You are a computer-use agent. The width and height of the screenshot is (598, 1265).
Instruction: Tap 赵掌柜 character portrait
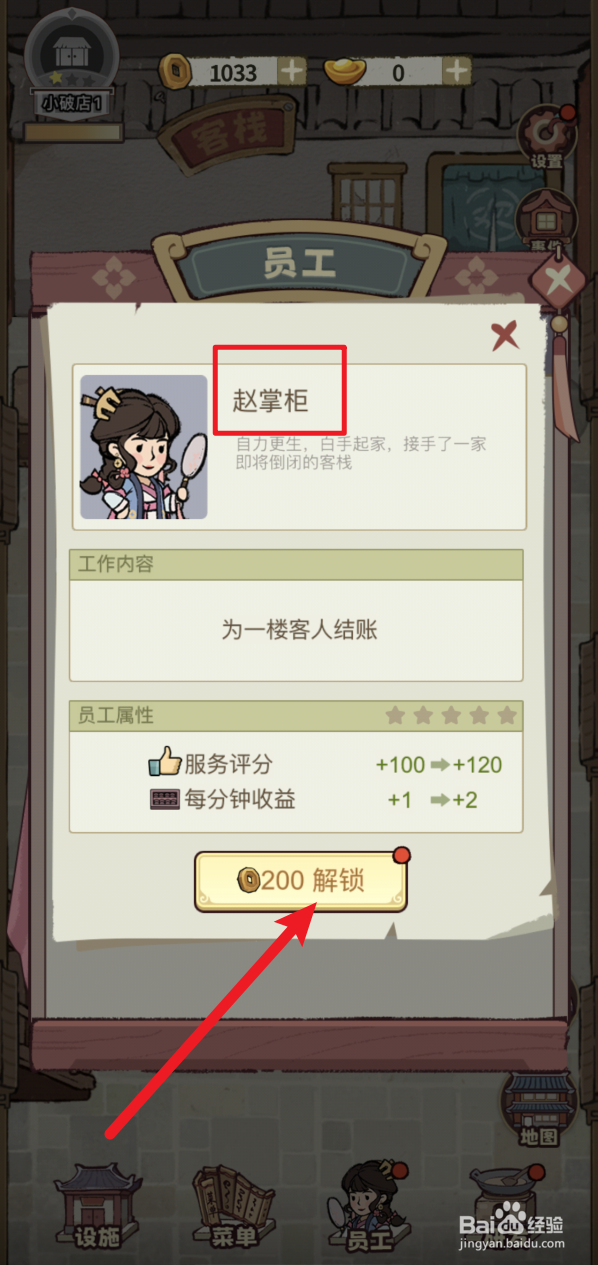point(144,447)
